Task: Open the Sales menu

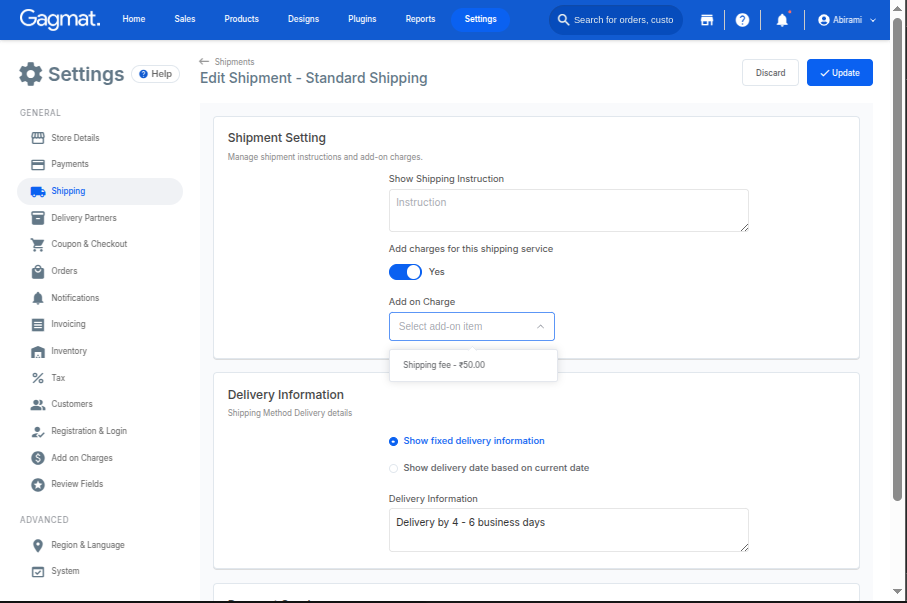Action: point(185,19)
